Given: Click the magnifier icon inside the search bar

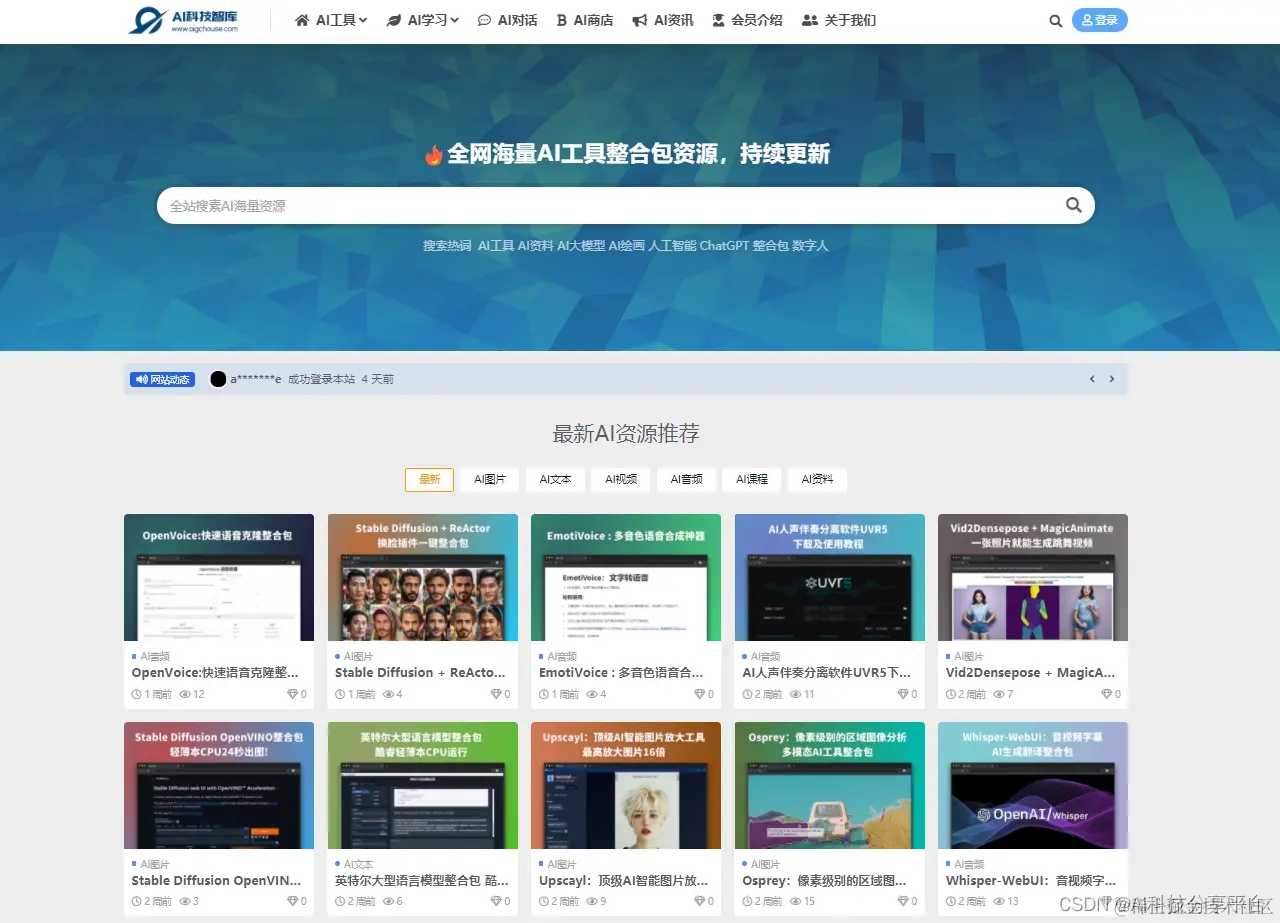Looking at the screenshot, I should (1073, 204).
